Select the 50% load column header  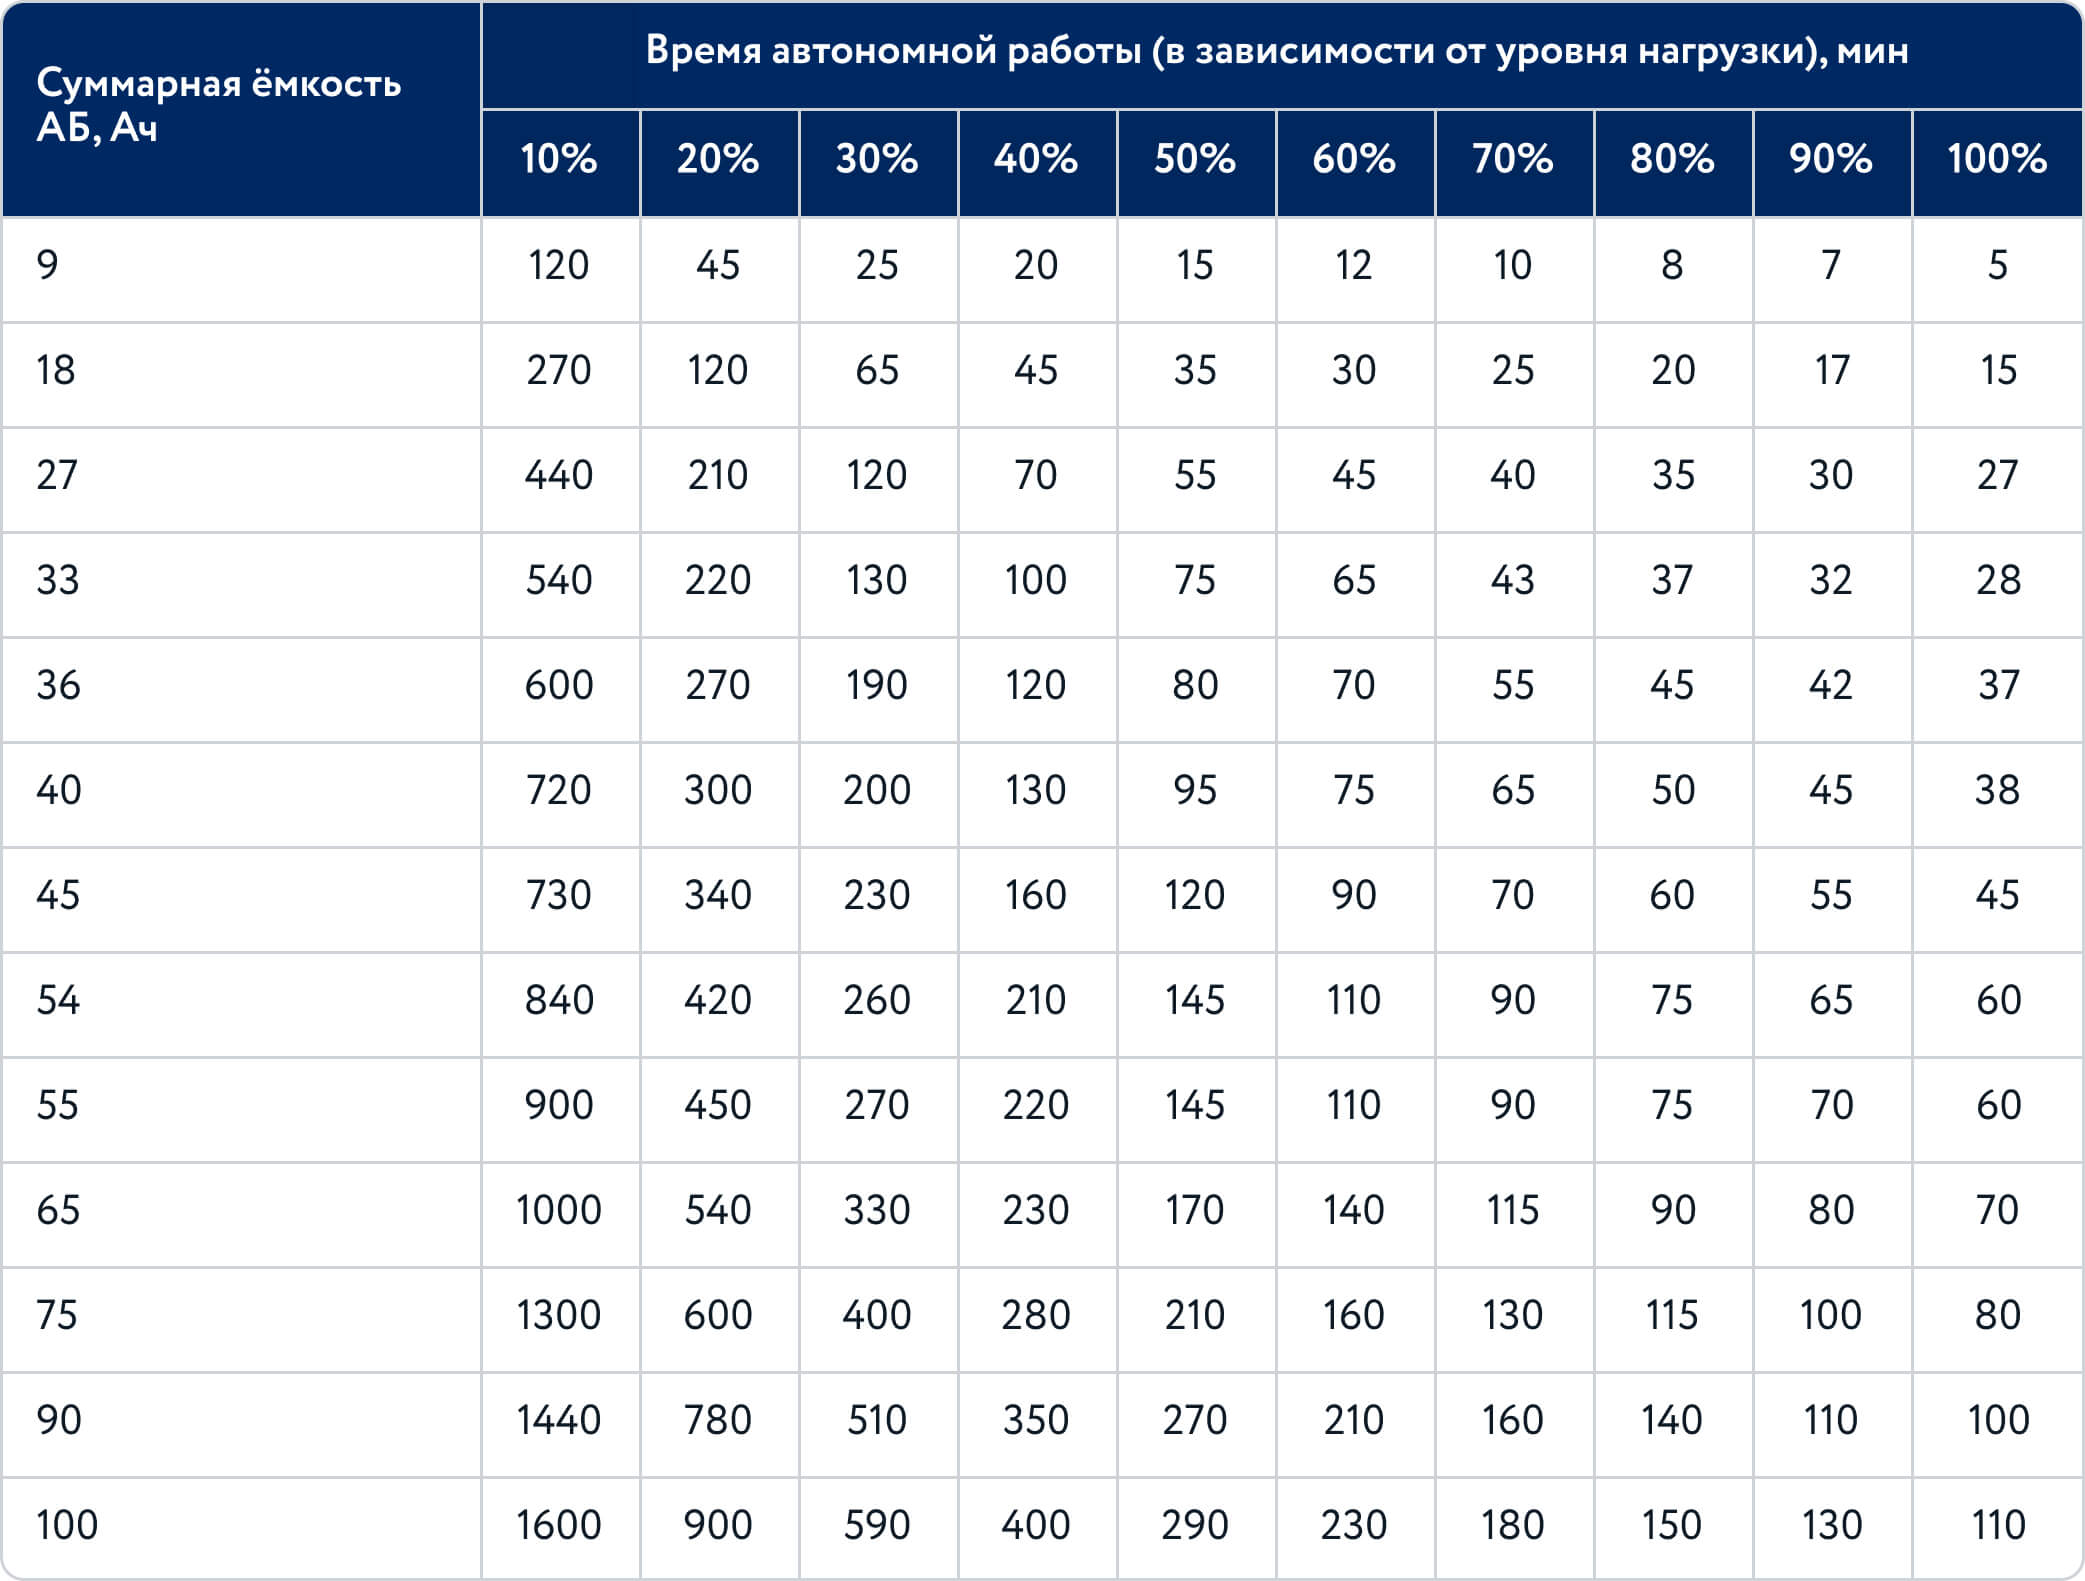(1195, 159)
